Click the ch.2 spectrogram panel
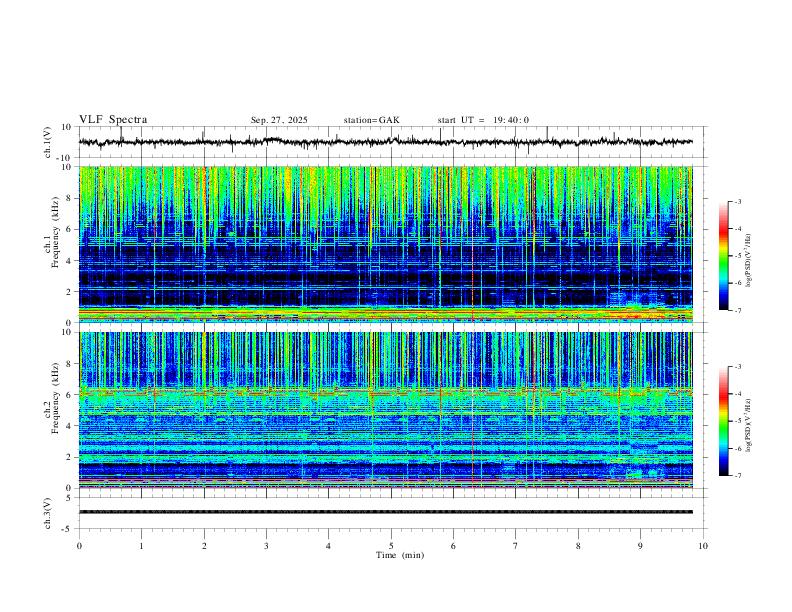The image size is (792, 612). [x=386, y=410]
